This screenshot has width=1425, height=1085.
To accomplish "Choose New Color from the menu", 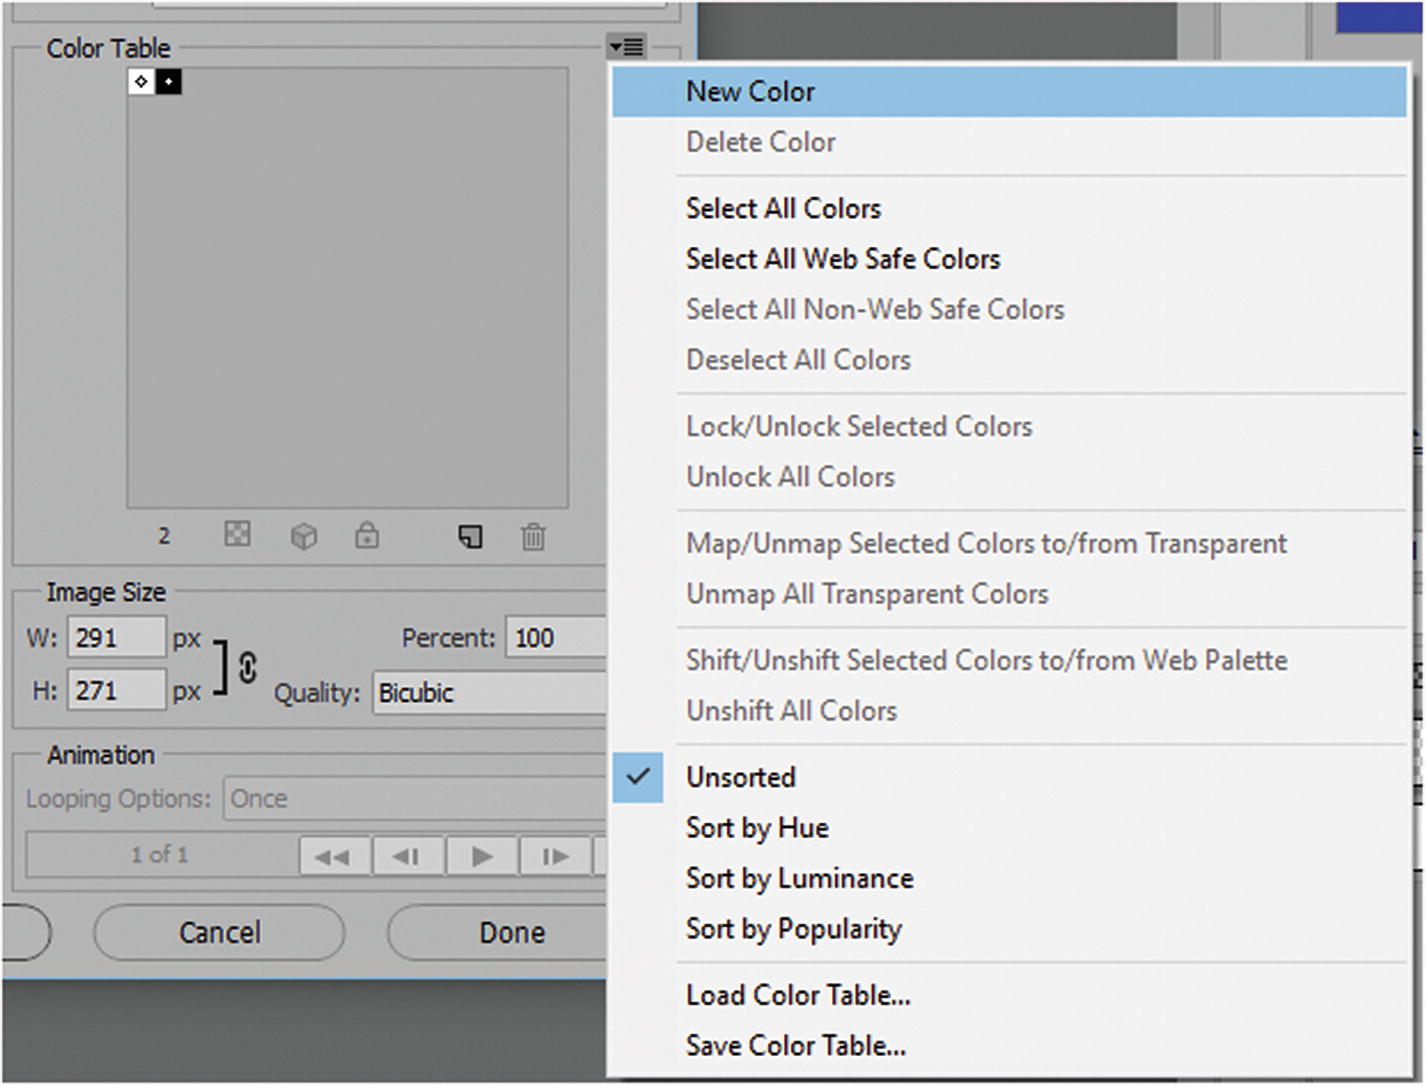I will pyautogui.click(x=750, y=92).
